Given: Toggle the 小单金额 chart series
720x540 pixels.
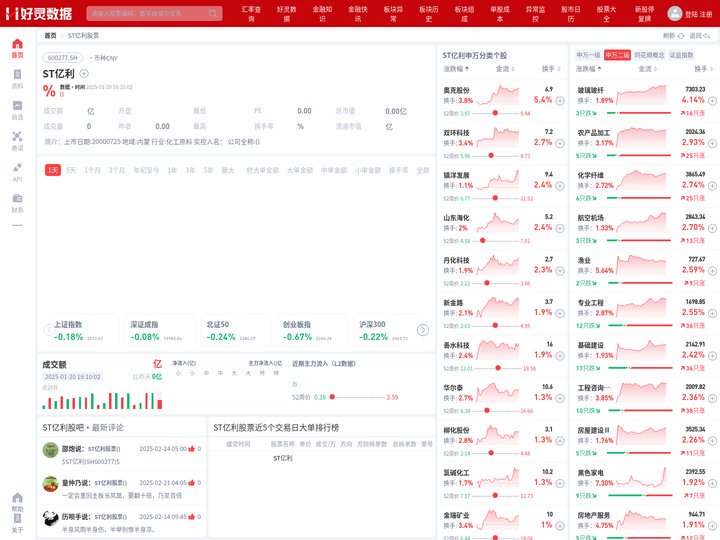Looking at the screenshot, I should 368,170.
